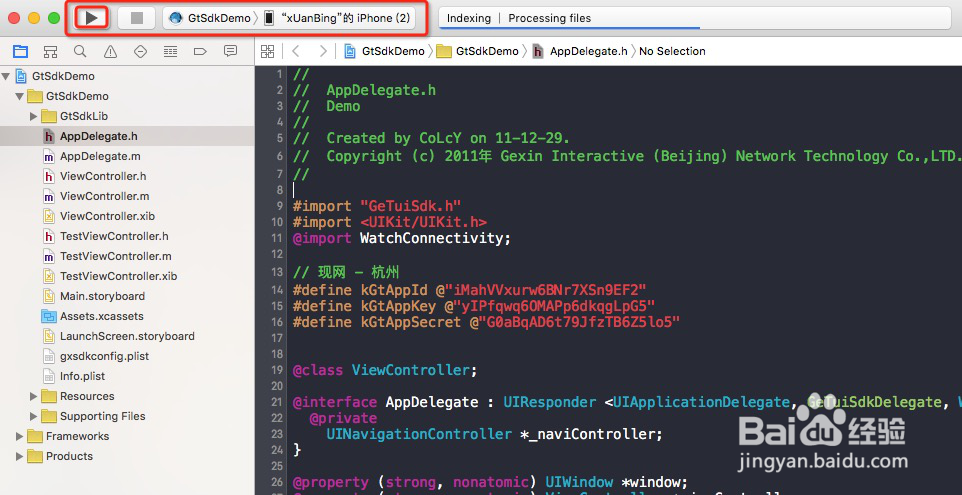This screenshot has width=962, height=495.
Task: Click AppDelegate.h in the jump bar
Action: 588,51
